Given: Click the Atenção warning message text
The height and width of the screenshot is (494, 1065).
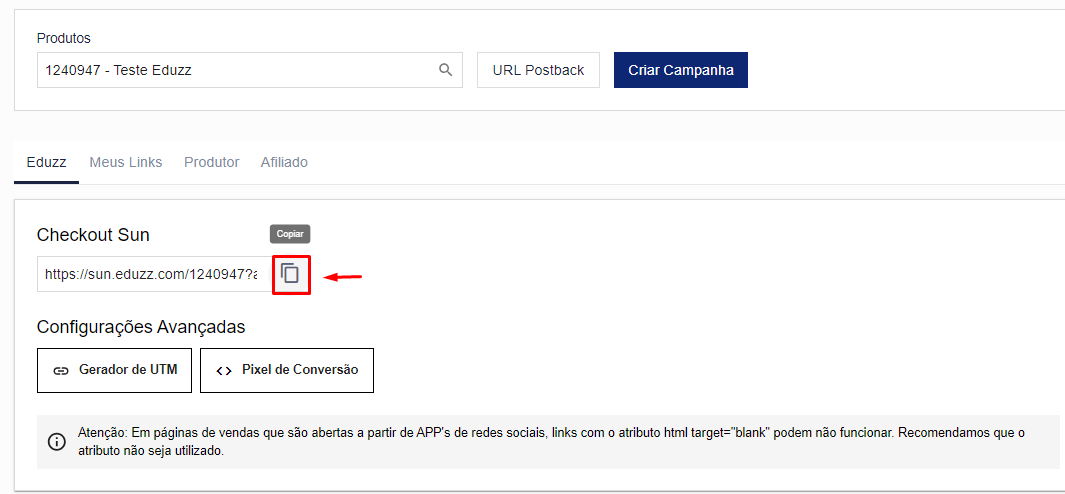Looking at the screenshot, I should coord(550,442).
